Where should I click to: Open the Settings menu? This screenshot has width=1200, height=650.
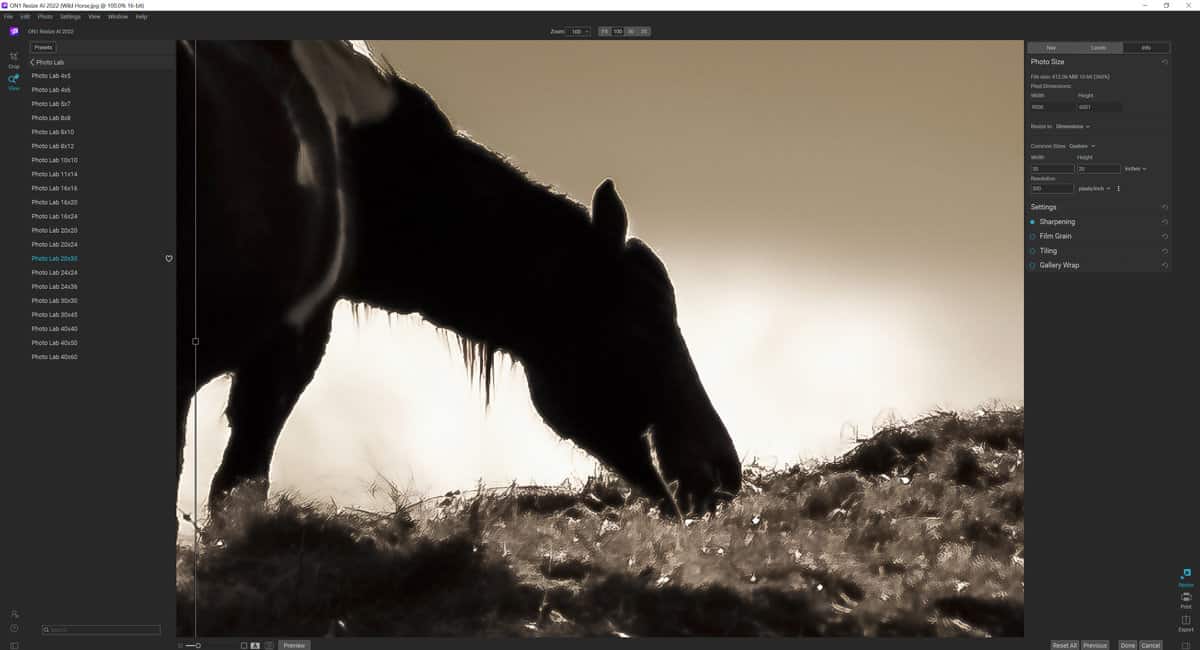pyautogui.click(x=70, y=17)
